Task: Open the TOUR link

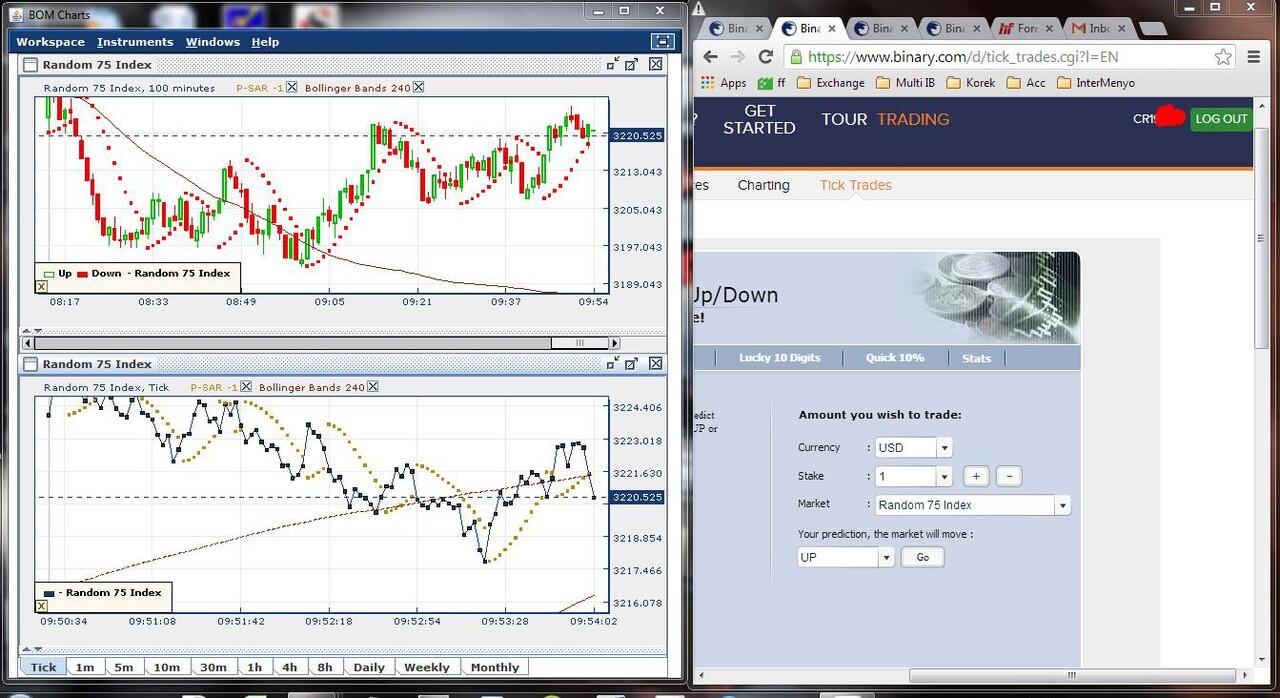Action: [844, 119]
